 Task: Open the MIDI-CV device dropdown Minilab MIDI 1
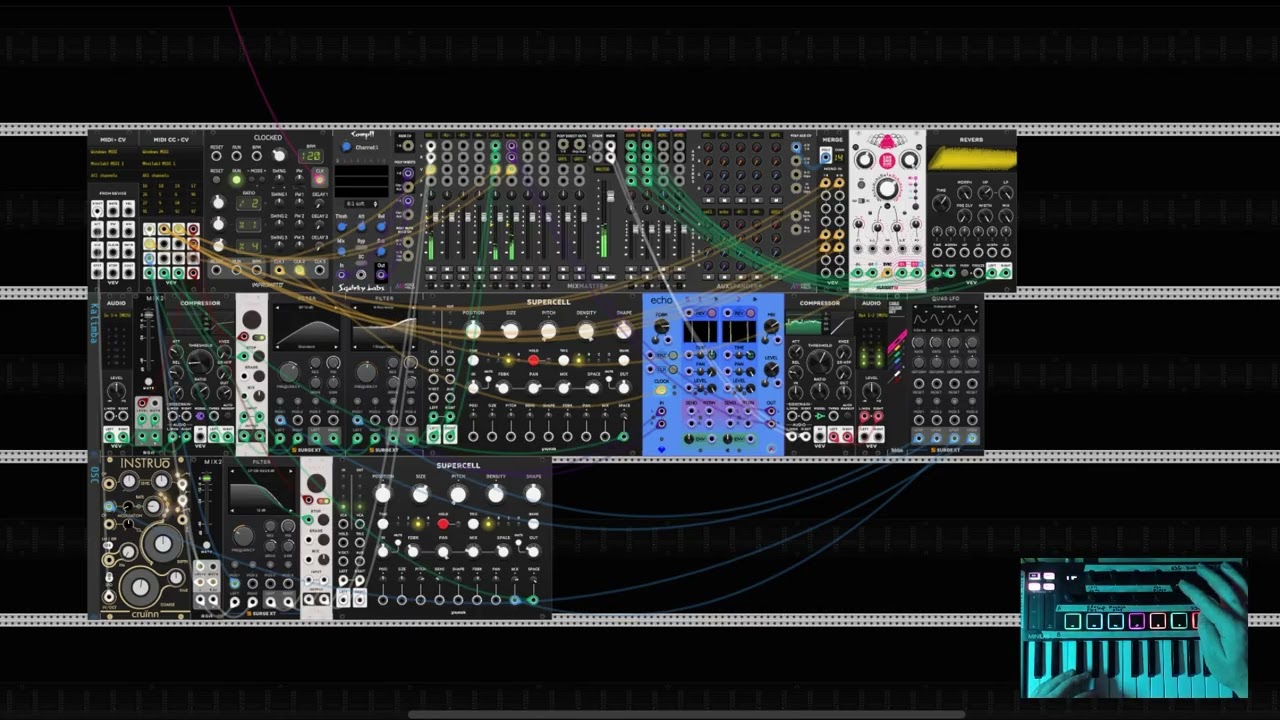(113, 163)
